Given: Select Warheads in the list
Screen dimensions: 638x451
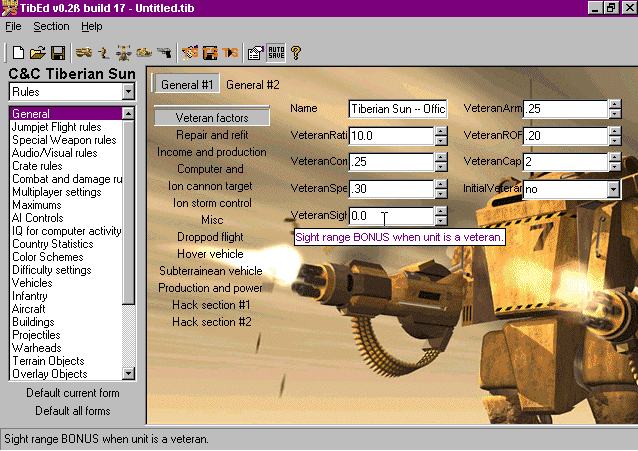Looking at the screenshot, I should 66,348.
